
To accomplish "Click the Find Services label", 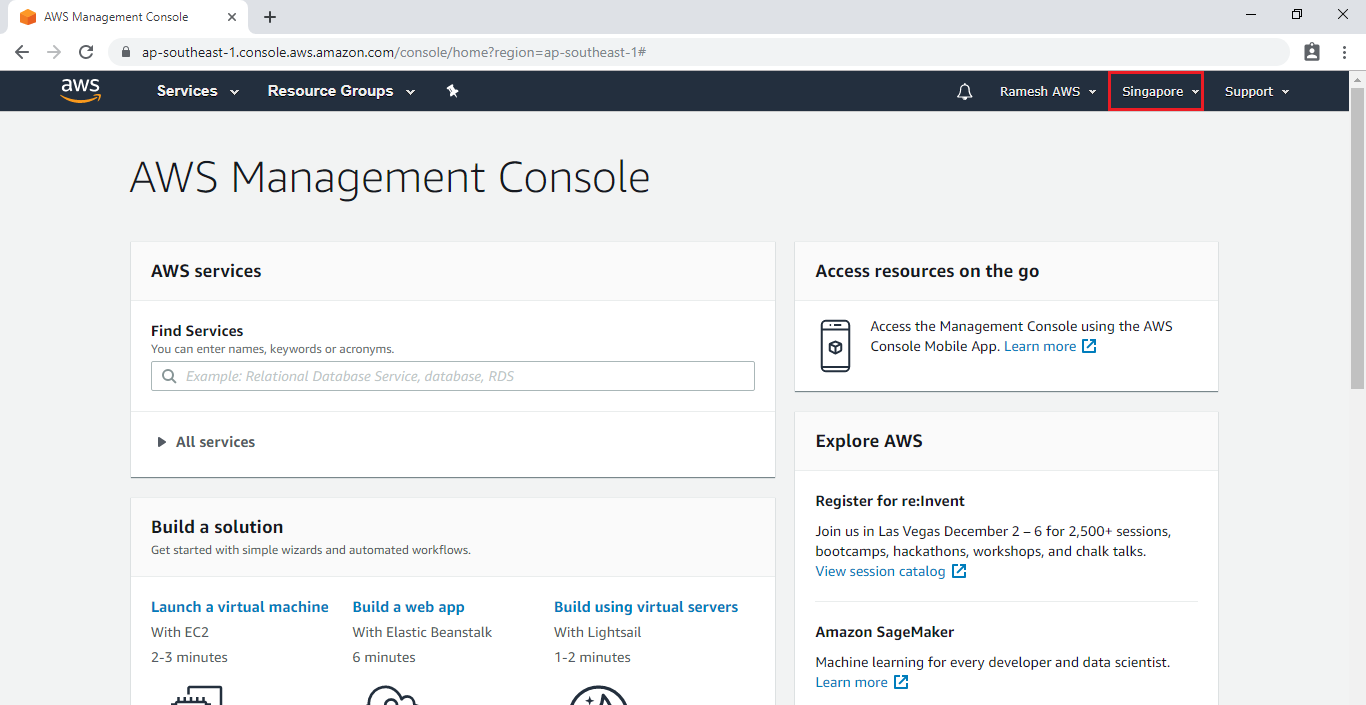I will pyautogui.click(x=197, y=331).
